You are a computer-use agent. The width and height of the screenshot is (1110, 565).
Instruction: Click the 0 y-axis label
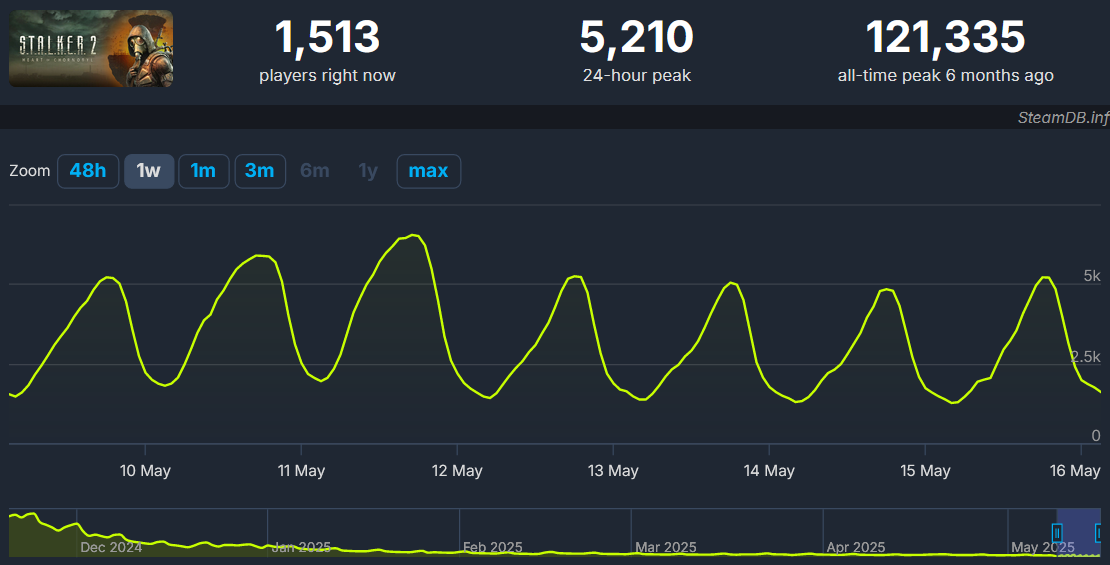tap(1096, 436)
